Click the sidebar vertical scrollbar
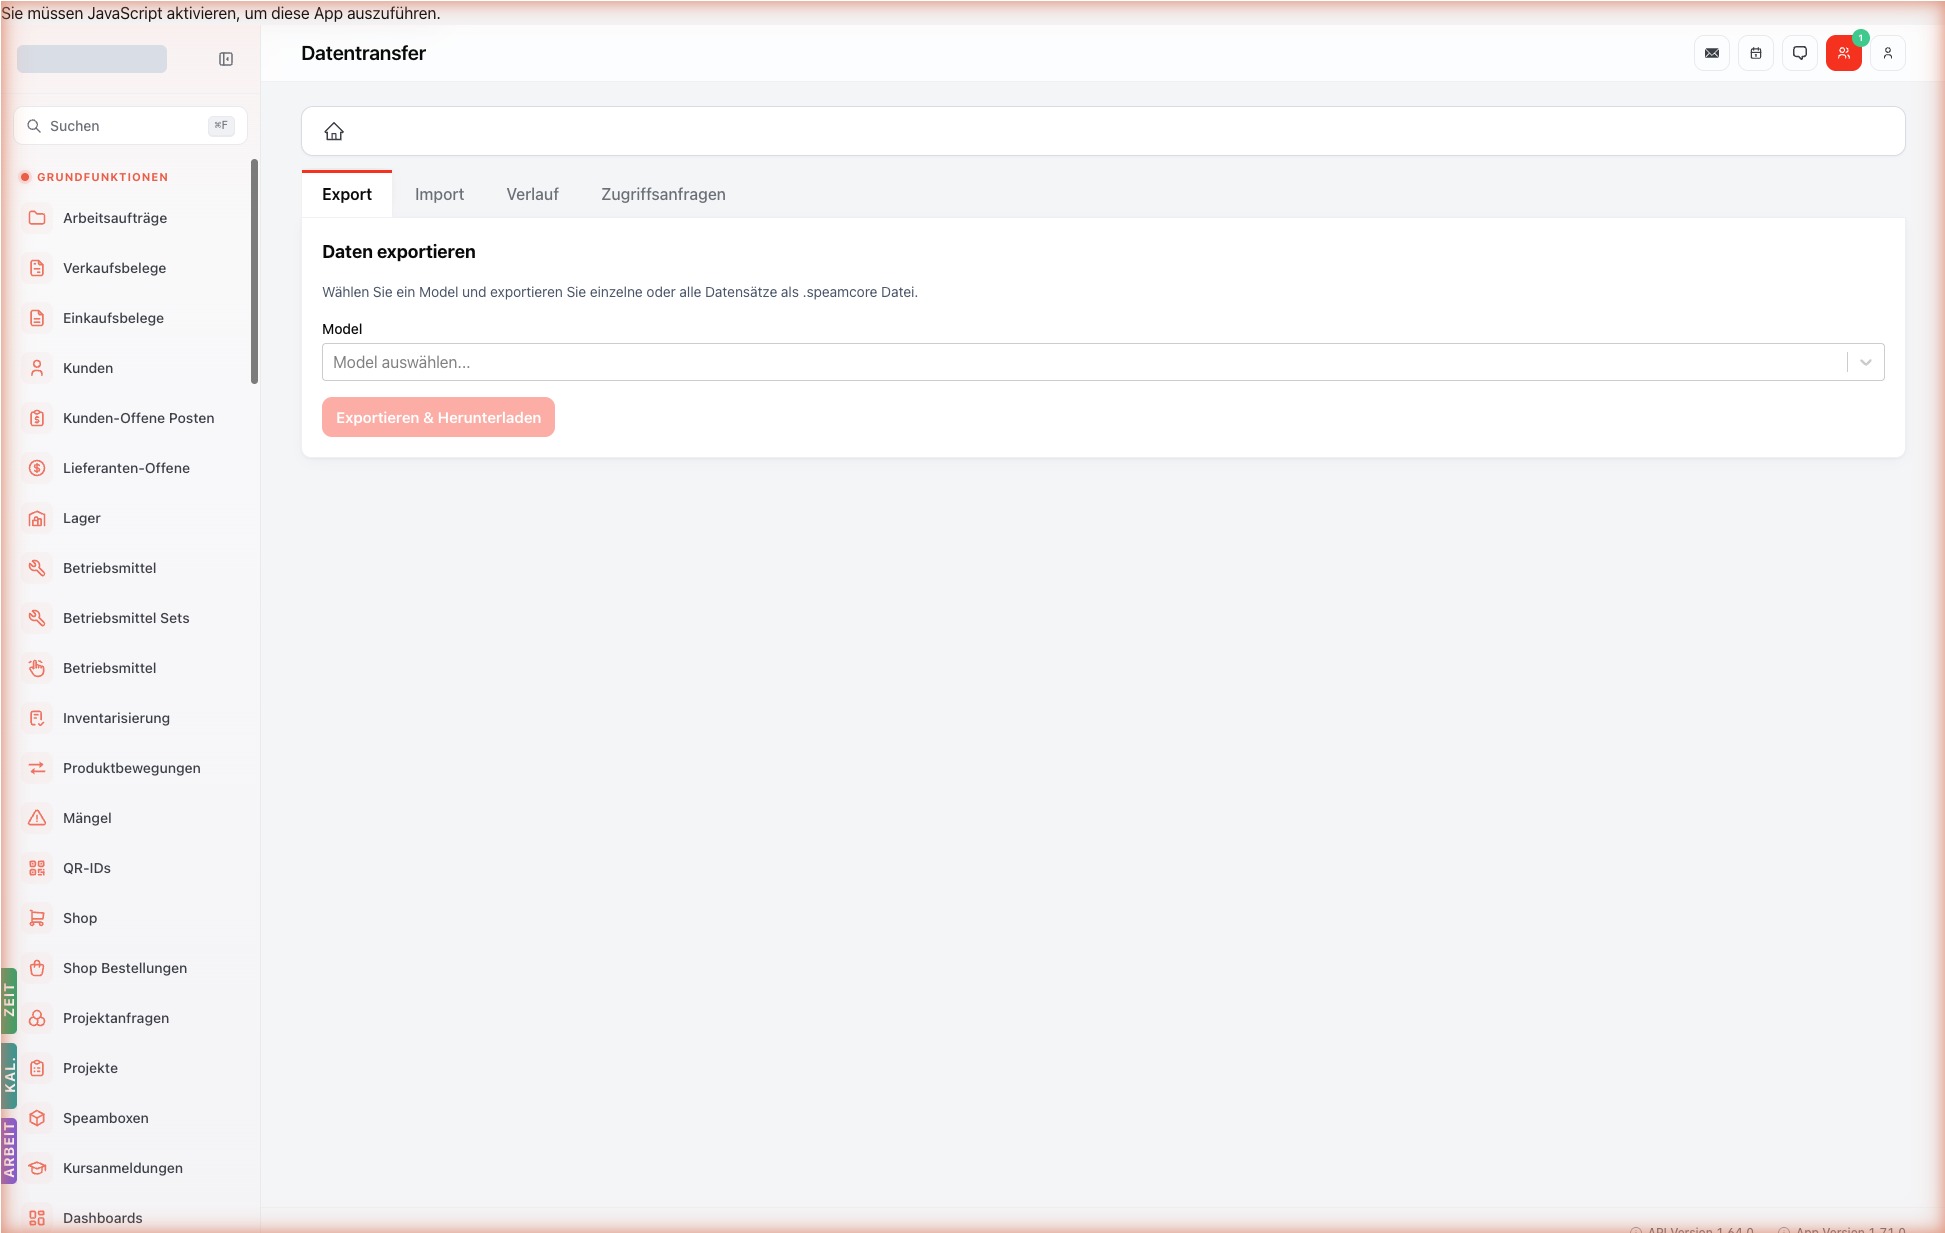 click(x=254, y=270)
